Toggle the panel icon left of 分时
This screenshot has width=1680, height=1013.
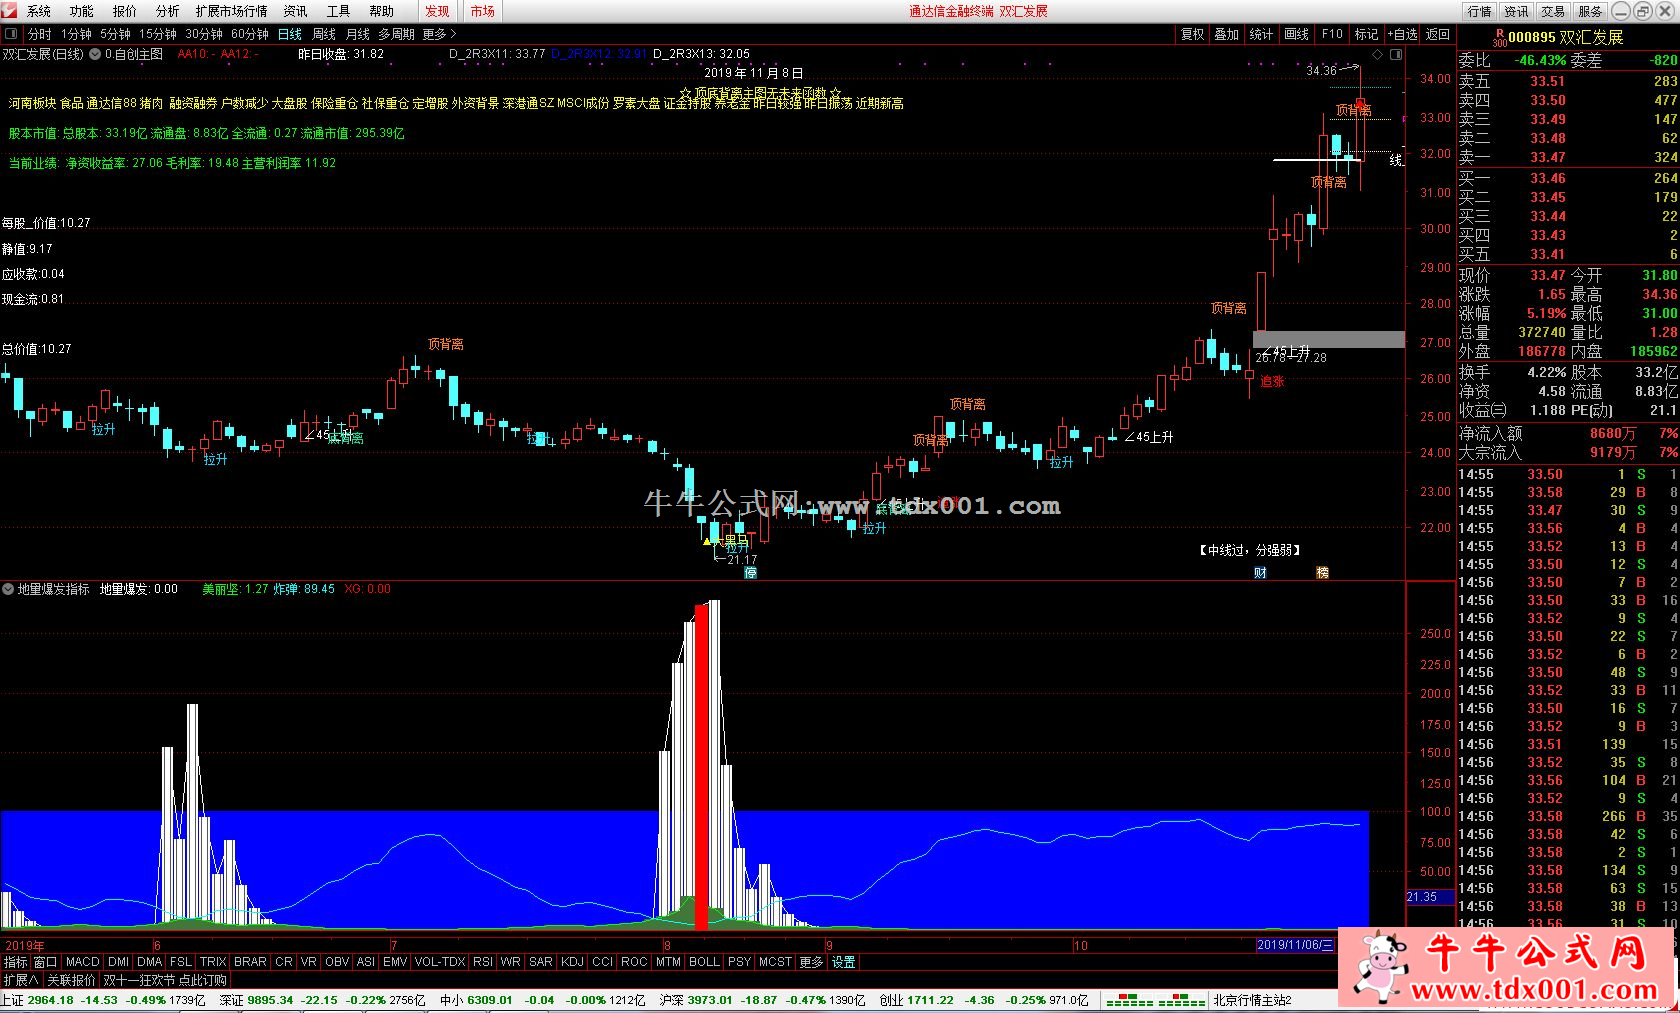click(12, 34)
